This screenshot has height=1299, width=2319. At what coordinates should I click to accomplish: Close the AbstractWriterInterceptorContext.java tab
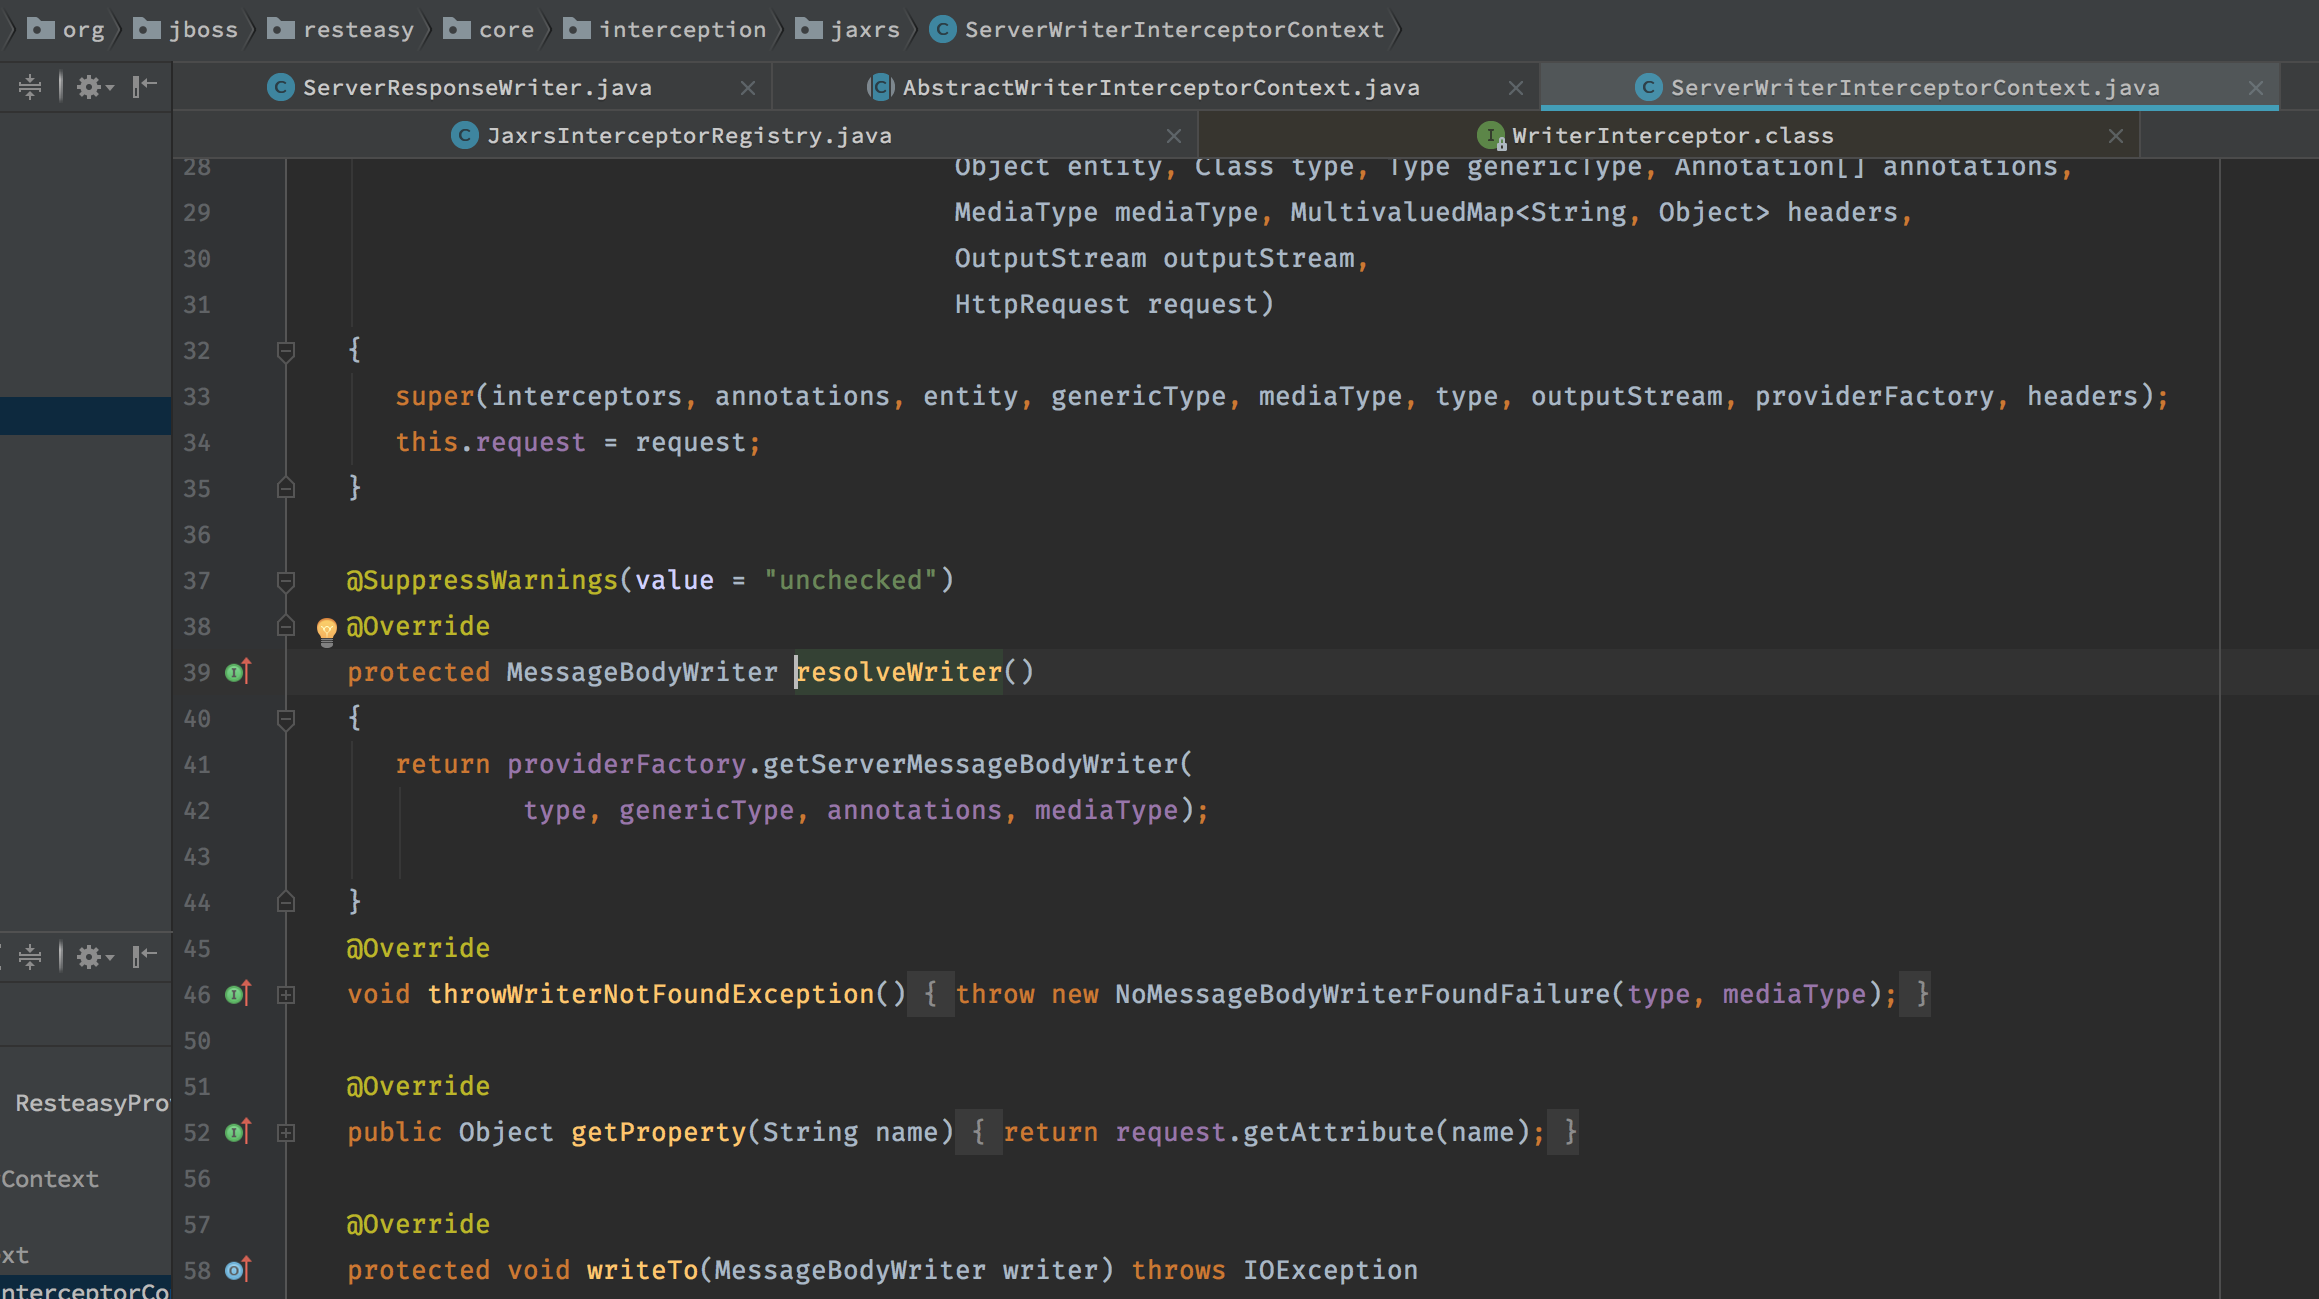coord(1516,88)
